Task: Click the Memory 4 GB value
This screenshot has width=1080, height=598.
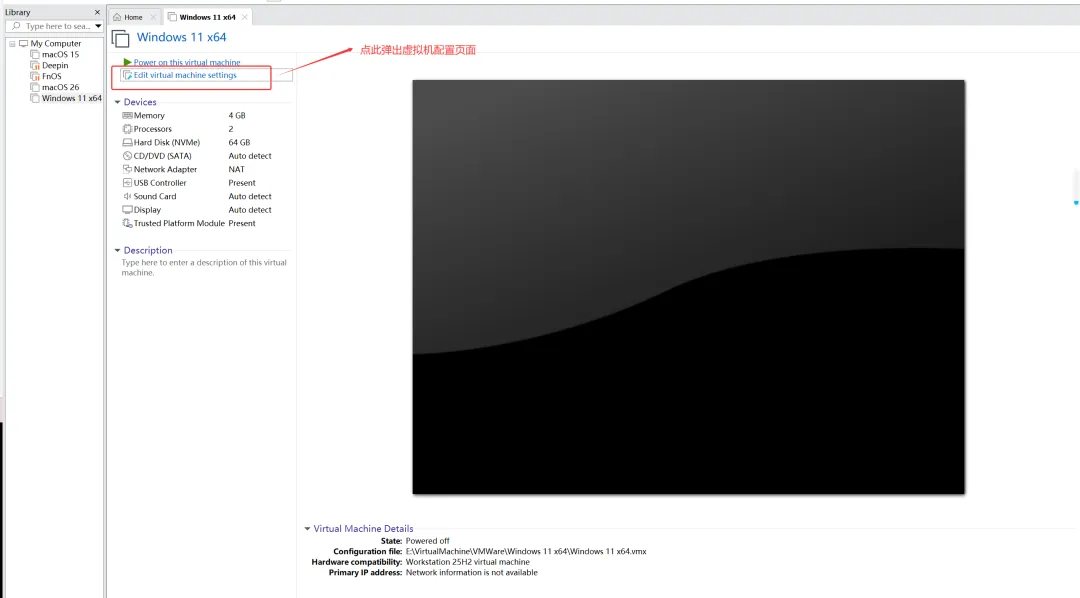Action: click(x=237, y=116)
